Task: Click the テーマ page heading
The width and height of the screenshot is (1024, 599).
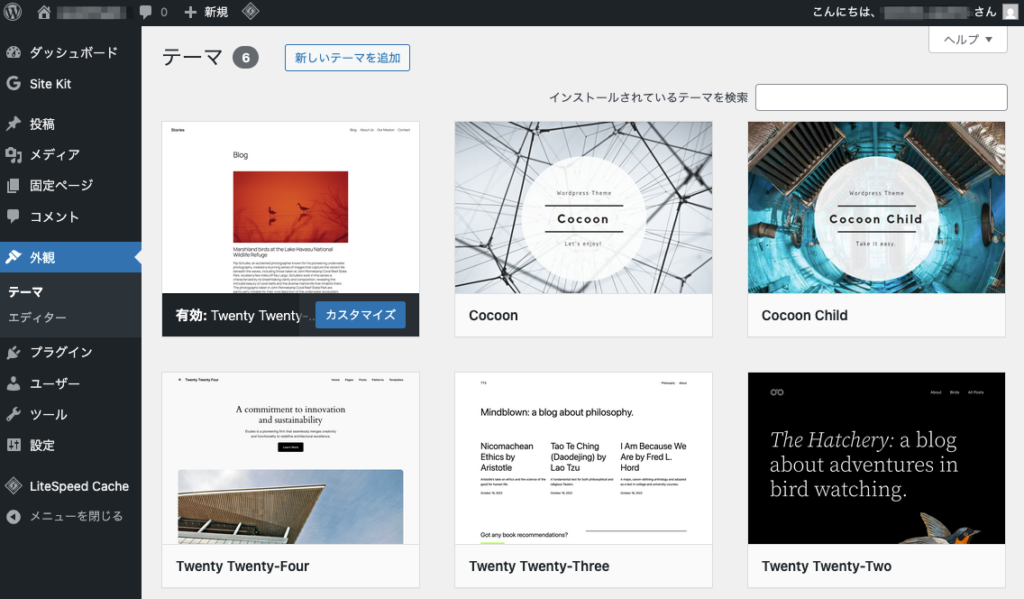Action: click(192, 57)
